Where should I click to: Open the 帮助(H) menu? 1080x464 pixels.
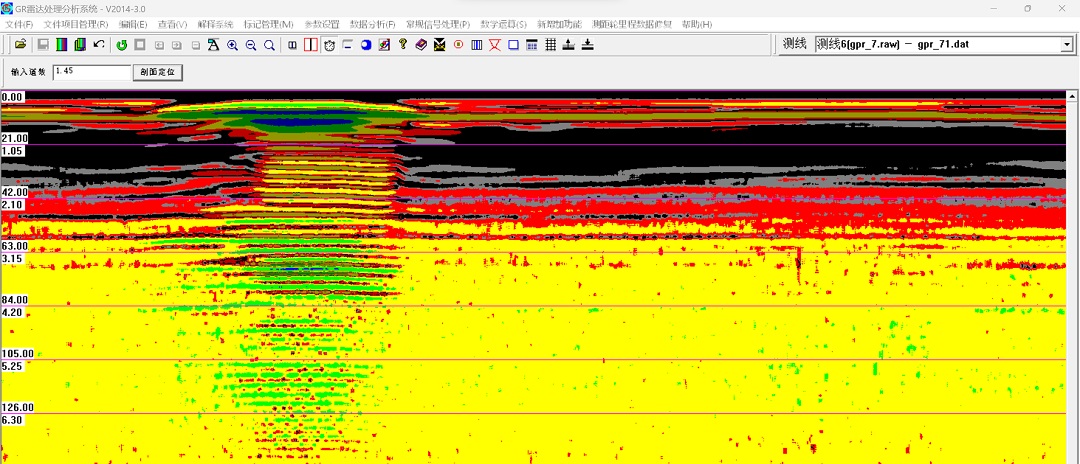(x=696, y=24)
